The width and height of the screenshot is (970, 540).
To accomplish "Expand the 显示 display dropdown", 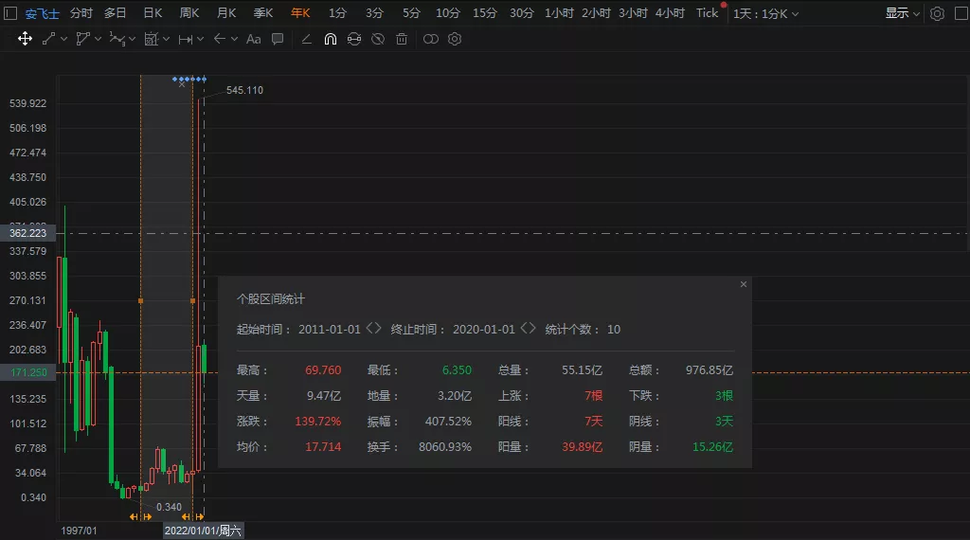I will [x=902, y=13].
